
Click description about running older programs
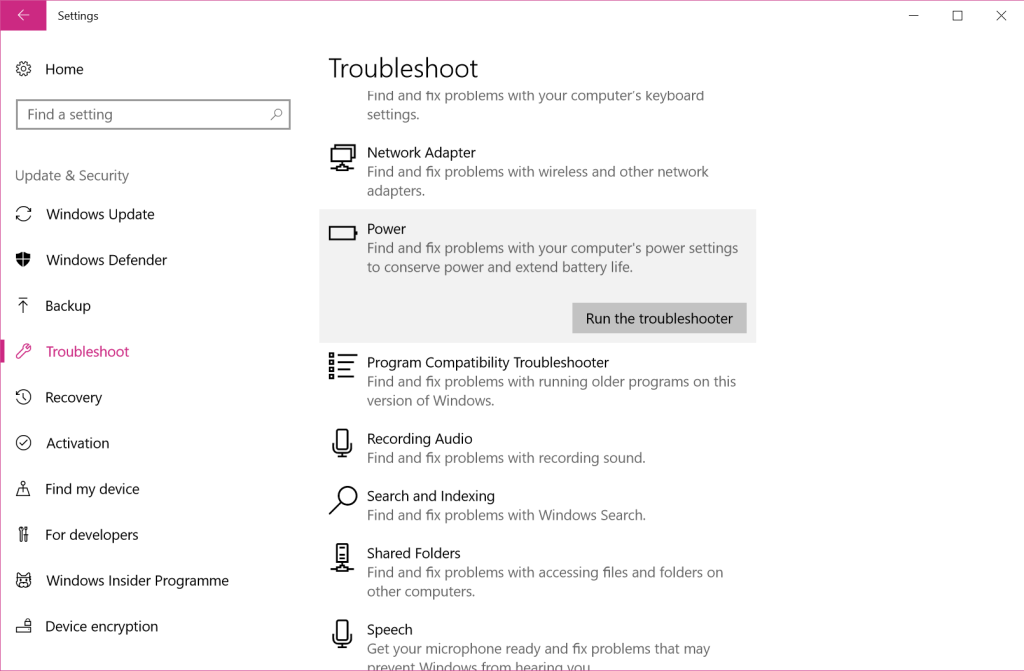click(x=551, y=391)
